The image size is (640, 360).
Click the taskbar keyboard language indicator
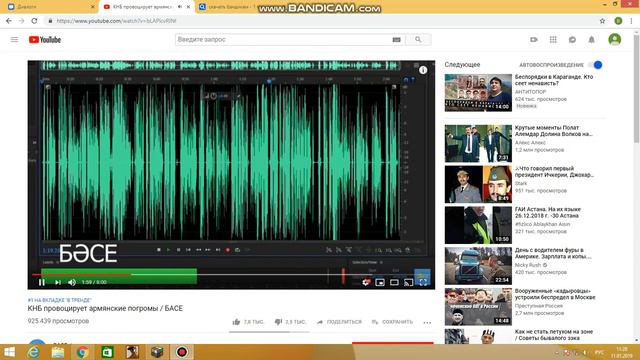[x=599, y=352]
